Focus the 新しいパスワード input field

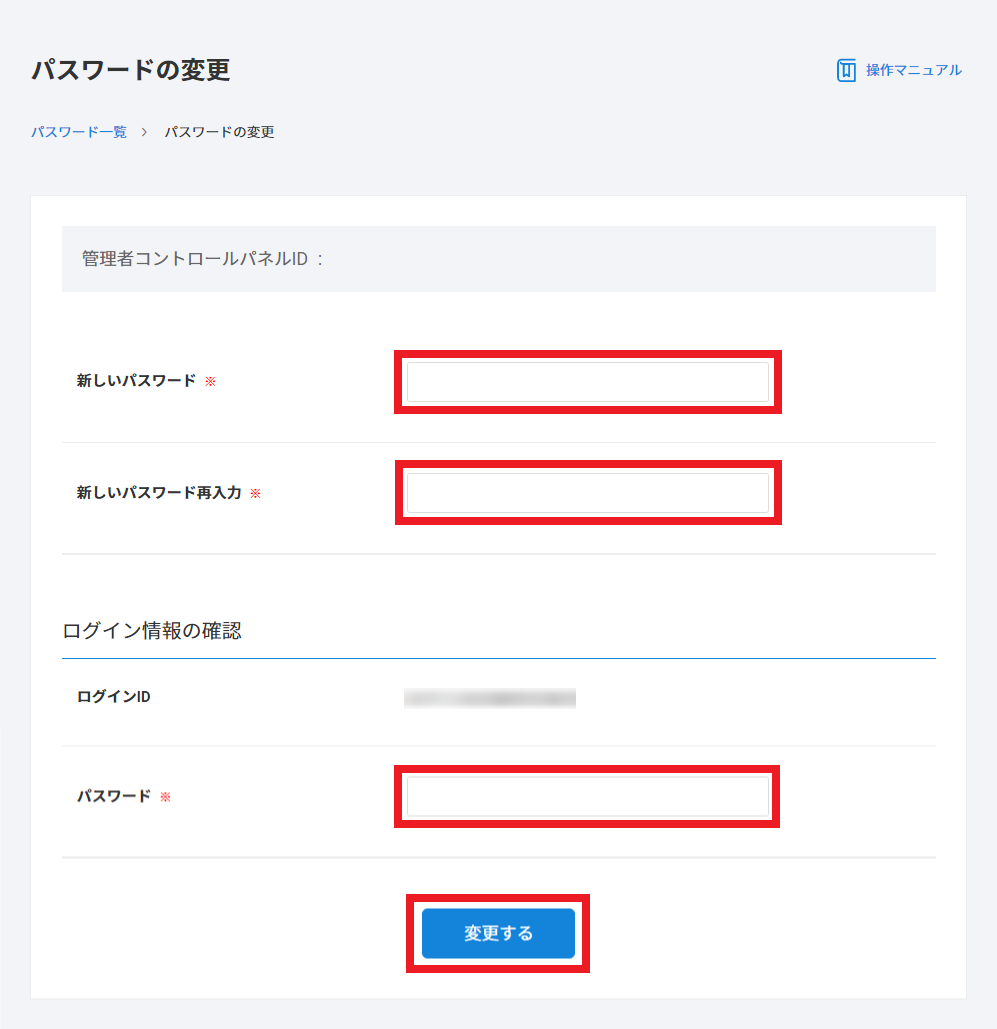(587, 382)
